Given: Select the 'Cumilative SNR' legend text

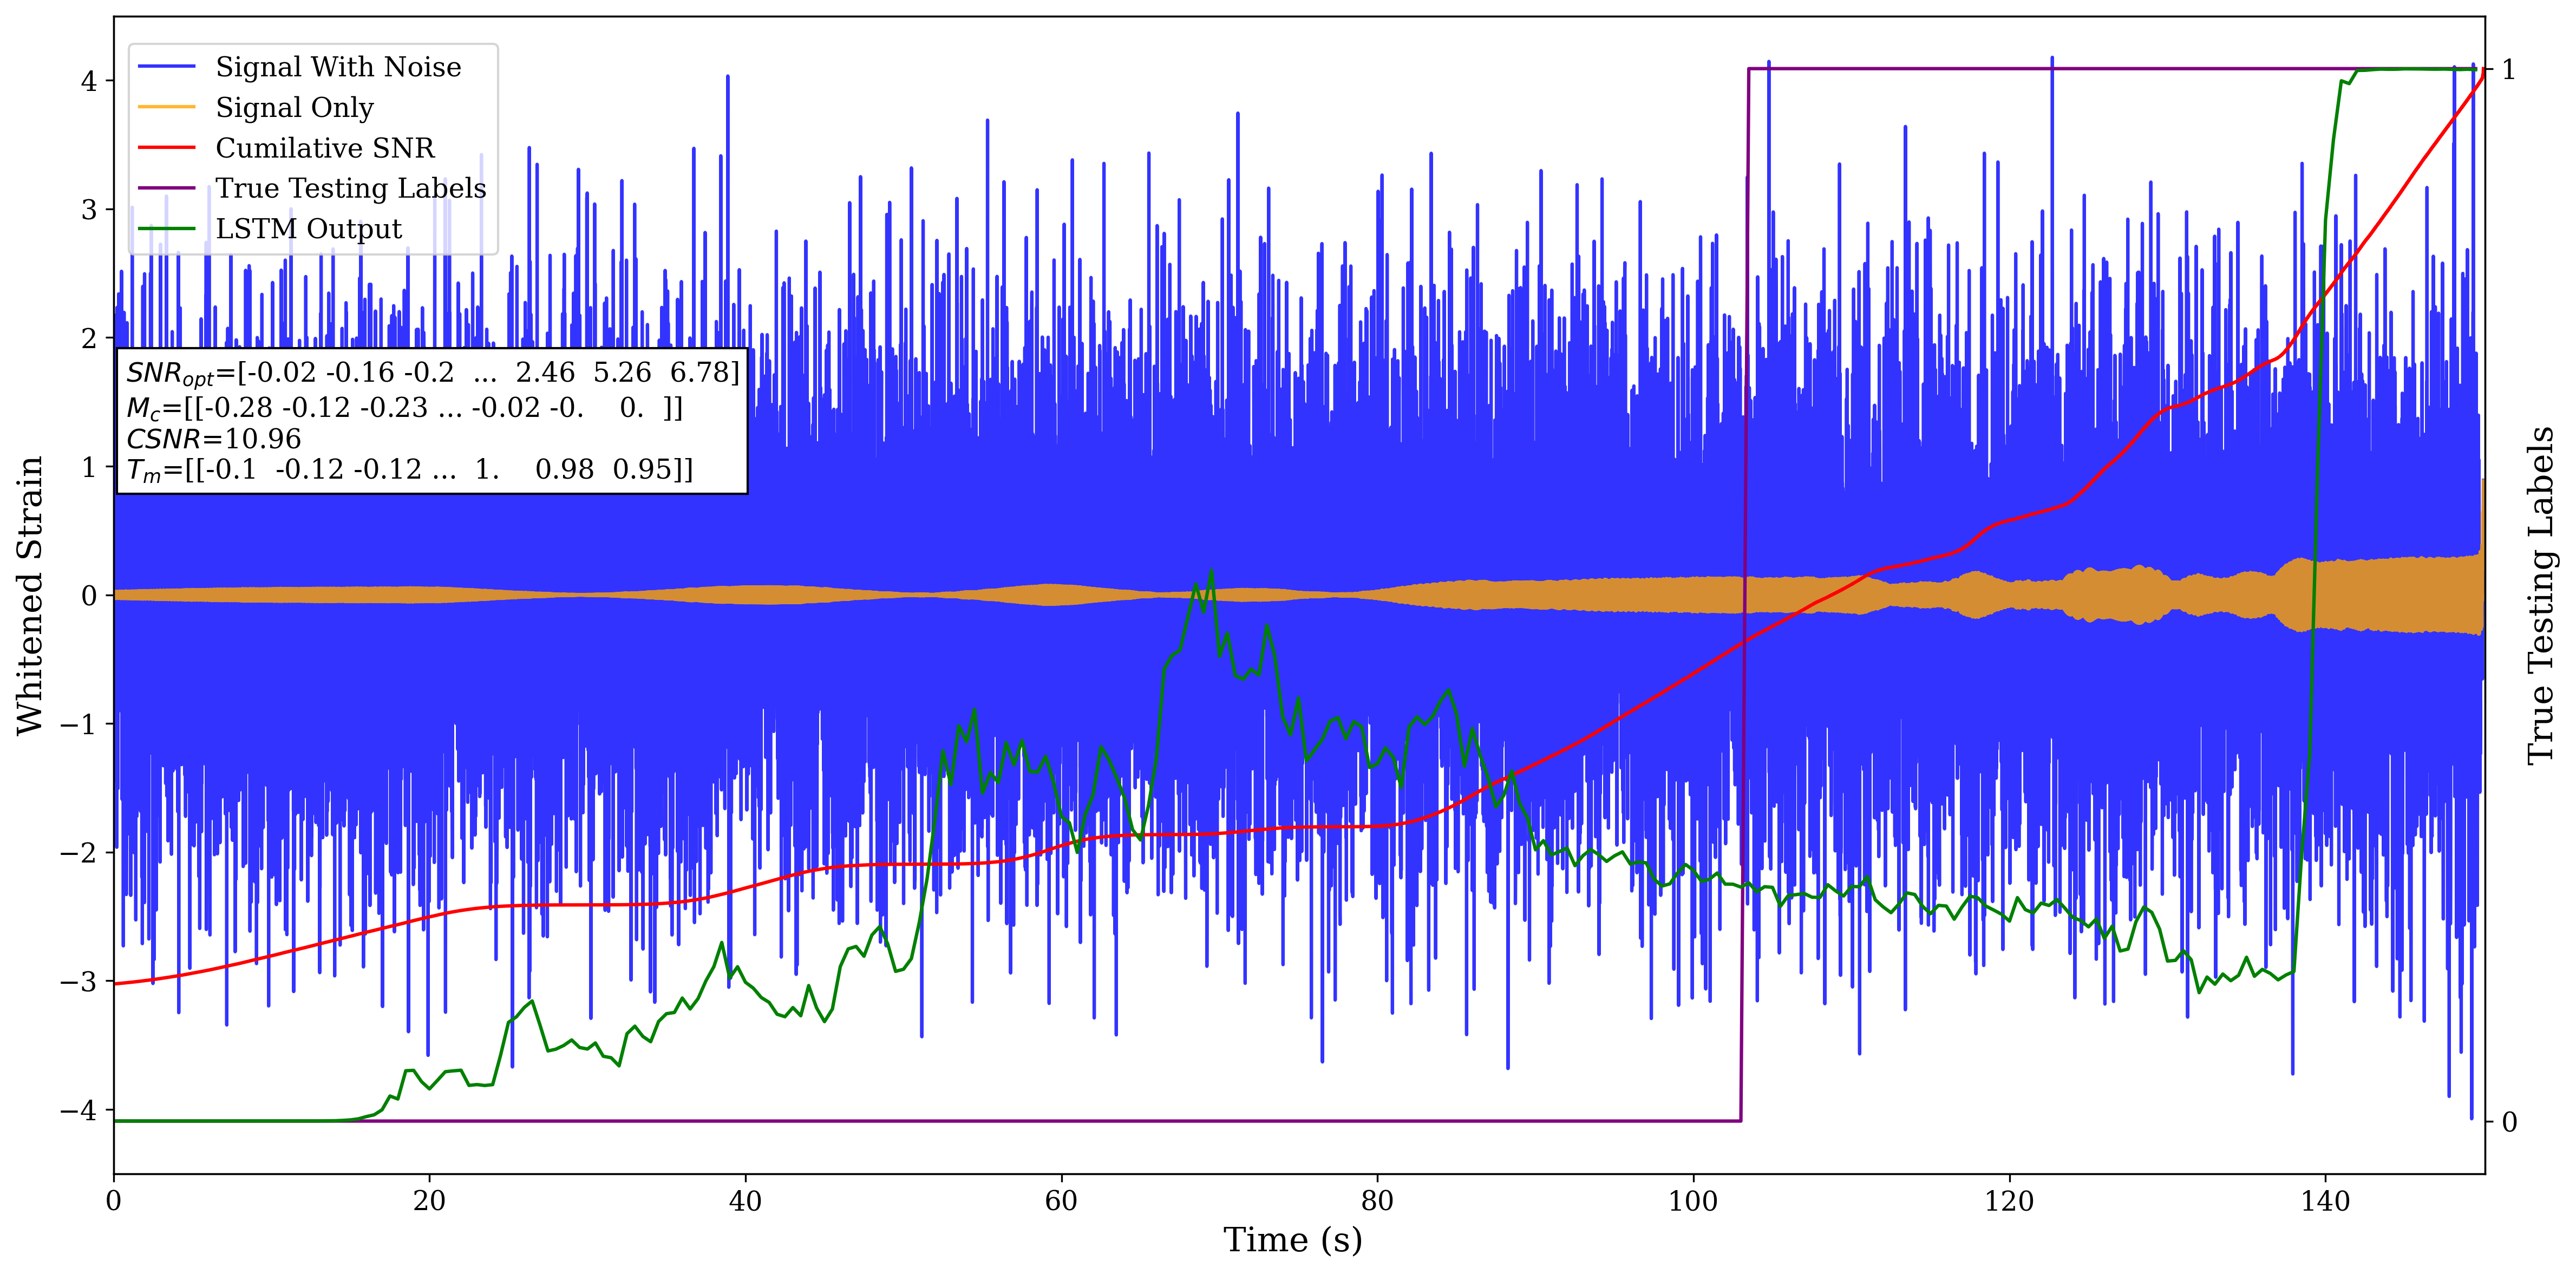Looking at the screenshot, I should 325,148.
